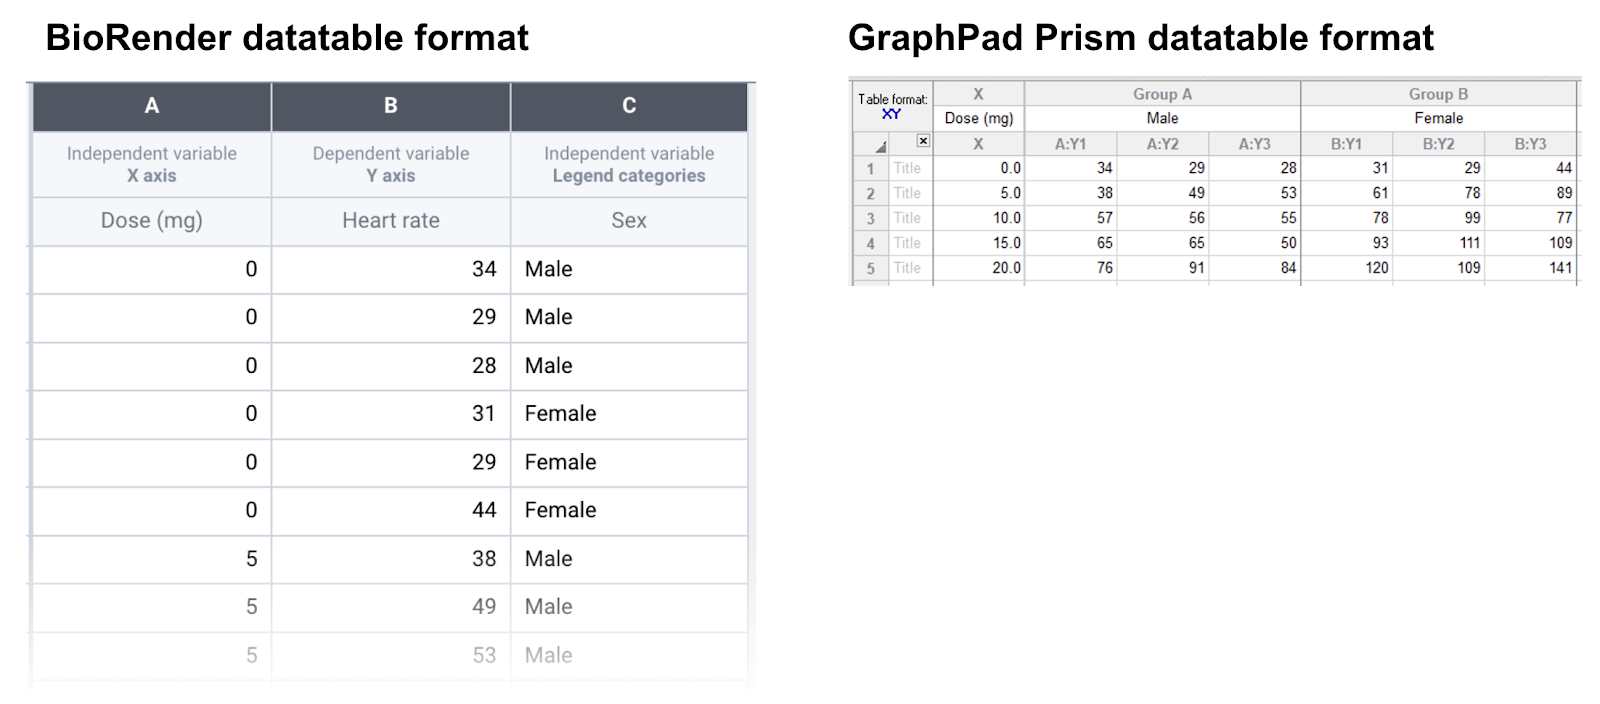This screenshot has width=1600, height=704.
Task: Select row 3 header in Prism table
Action: (871, 218)
